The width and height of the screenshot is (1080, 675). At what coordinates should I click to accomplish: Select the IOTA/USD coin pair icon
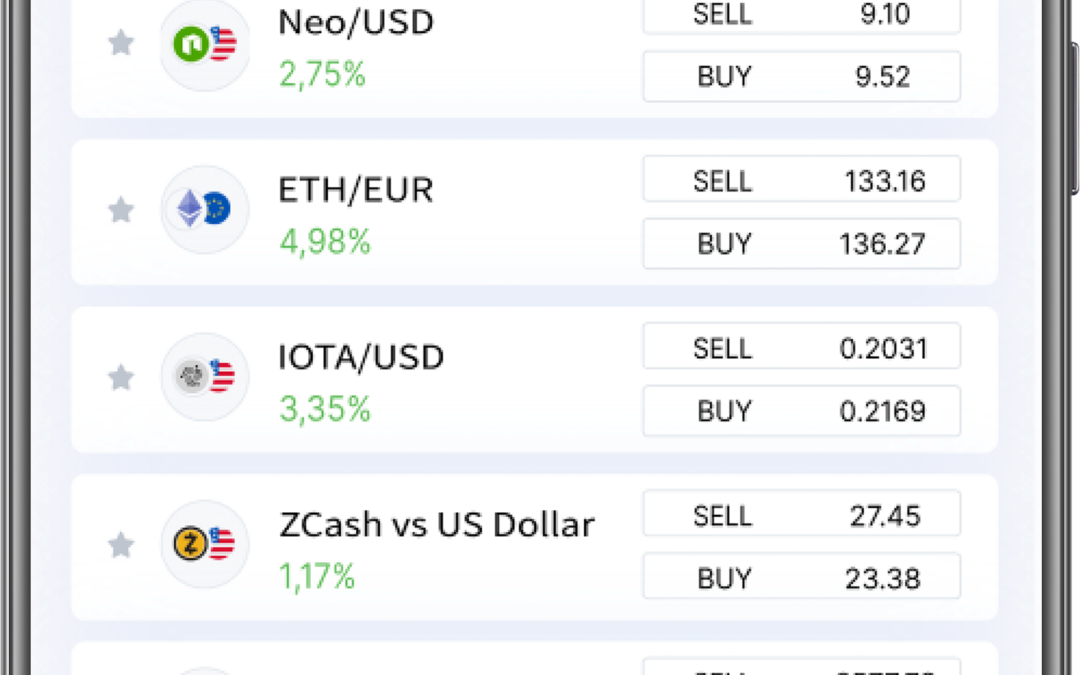(x=204, y=377)
